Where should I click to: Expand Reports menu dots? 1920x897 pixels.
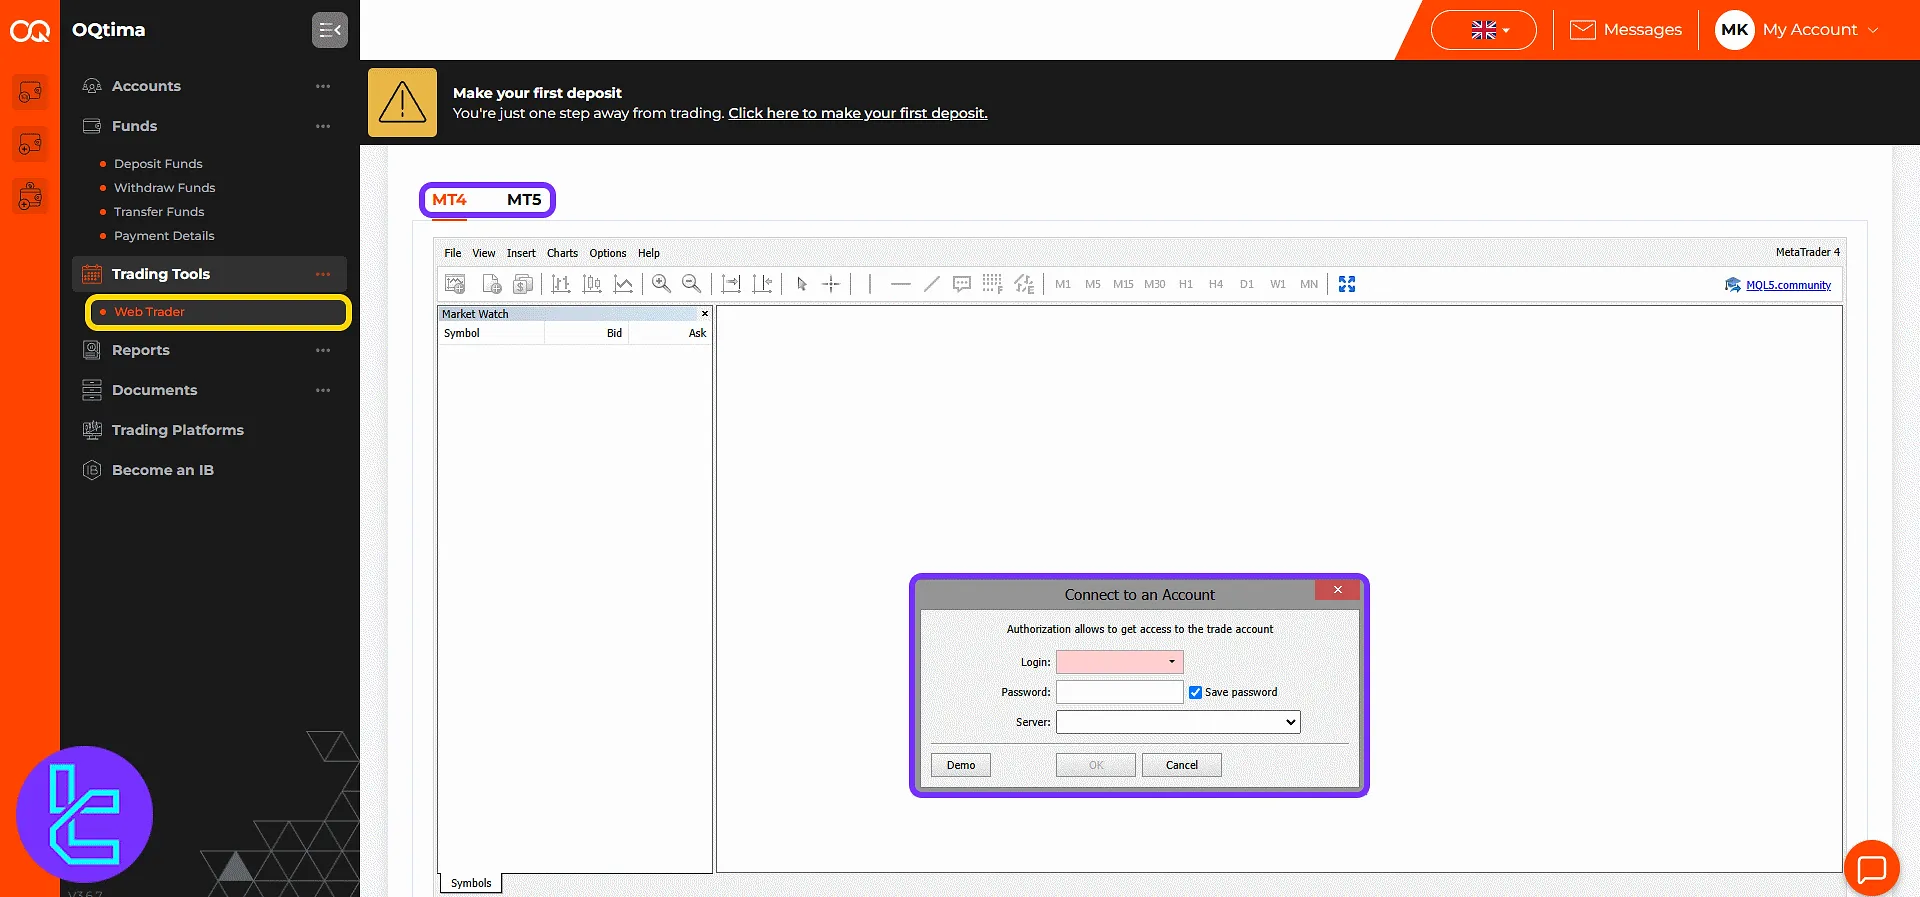(x=323, y=350)
